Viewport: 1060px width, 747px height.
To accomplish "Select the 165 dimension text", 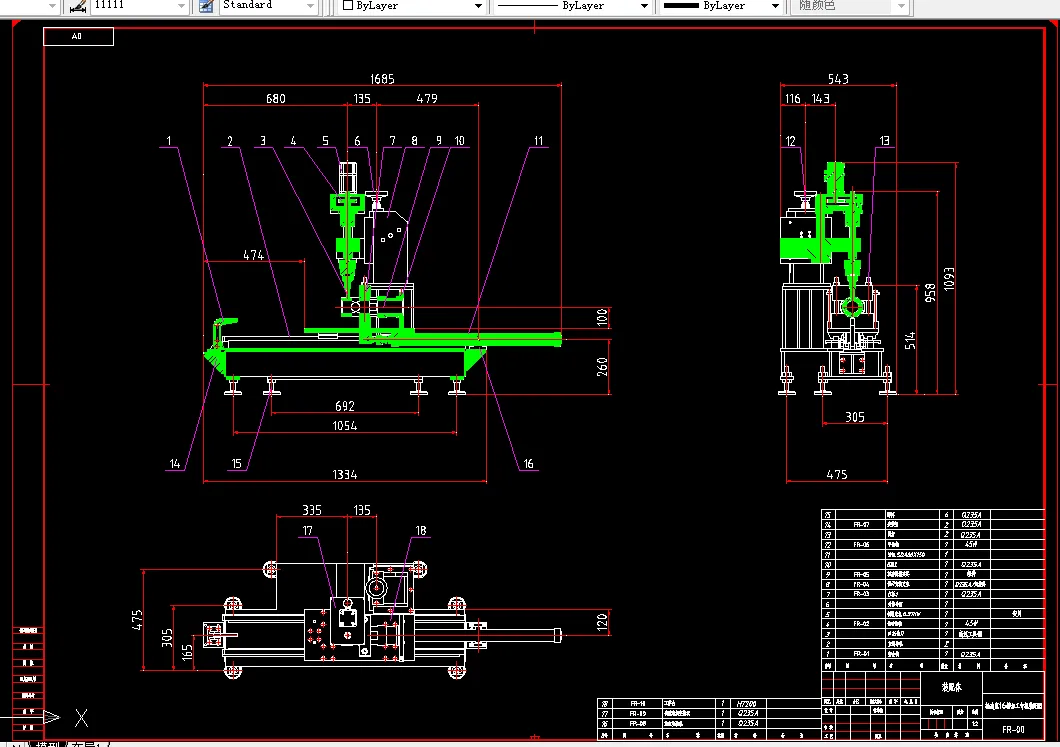I will coord(187,652).
